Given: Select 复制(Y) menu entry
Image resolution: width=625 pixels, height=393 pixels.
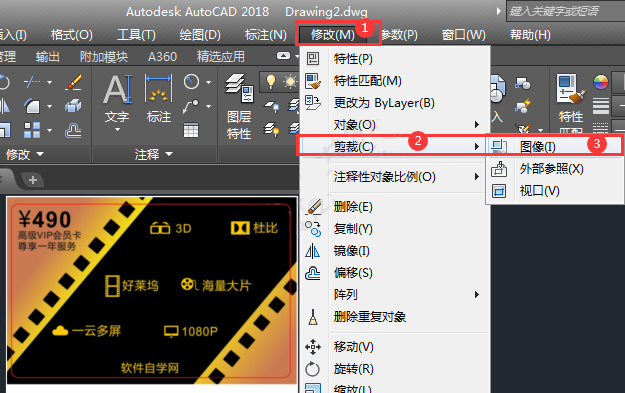Looking at the screenshot, I should click(x=395, y=229).
